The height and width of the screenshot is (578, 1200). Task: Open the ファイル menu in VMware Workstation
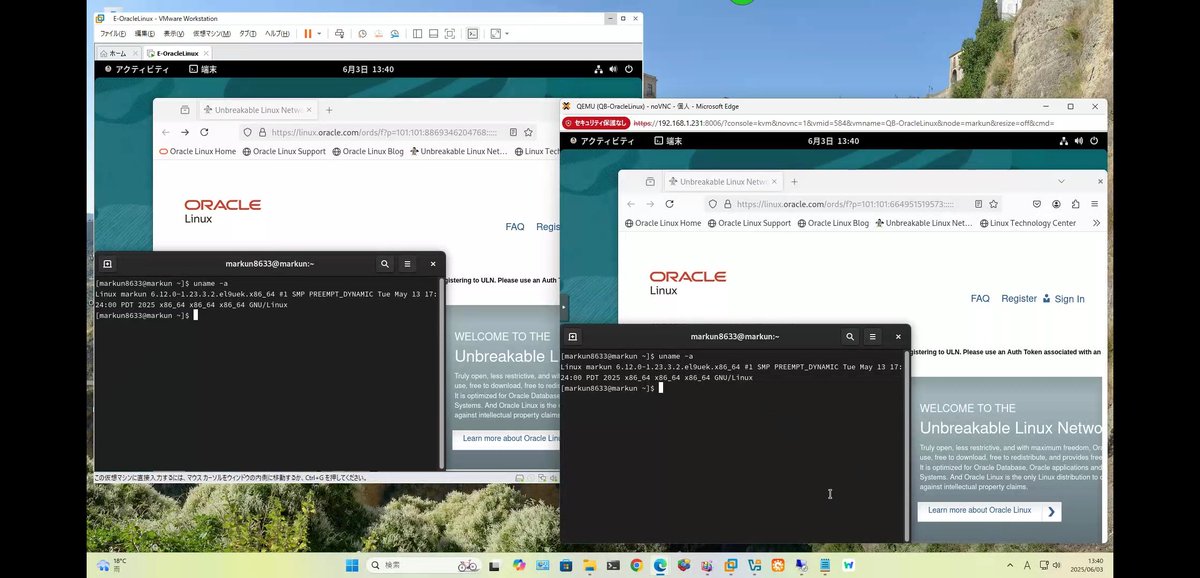113,34
